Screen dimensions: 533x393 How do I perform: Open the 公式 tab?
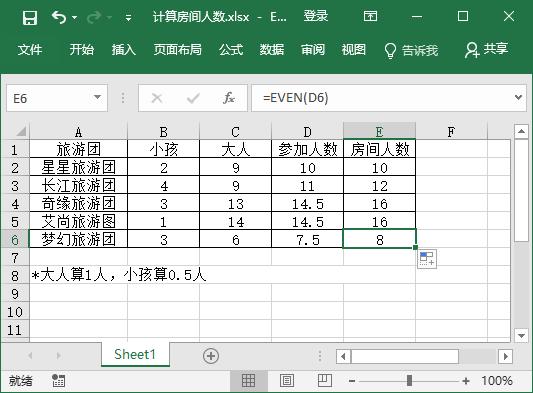(231, 50)
